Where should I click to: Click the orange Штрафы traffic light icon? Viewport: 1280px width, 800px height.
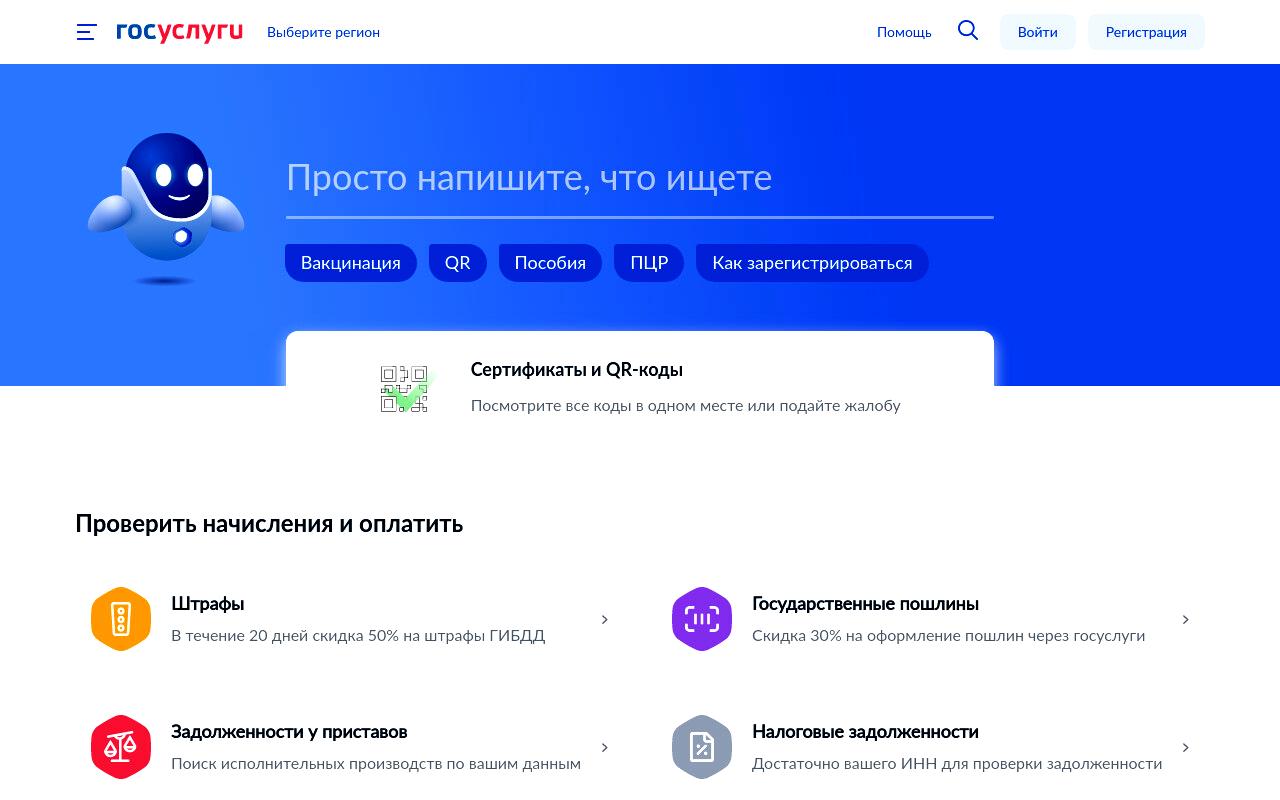pyautogui.click(x=121, y=619)
